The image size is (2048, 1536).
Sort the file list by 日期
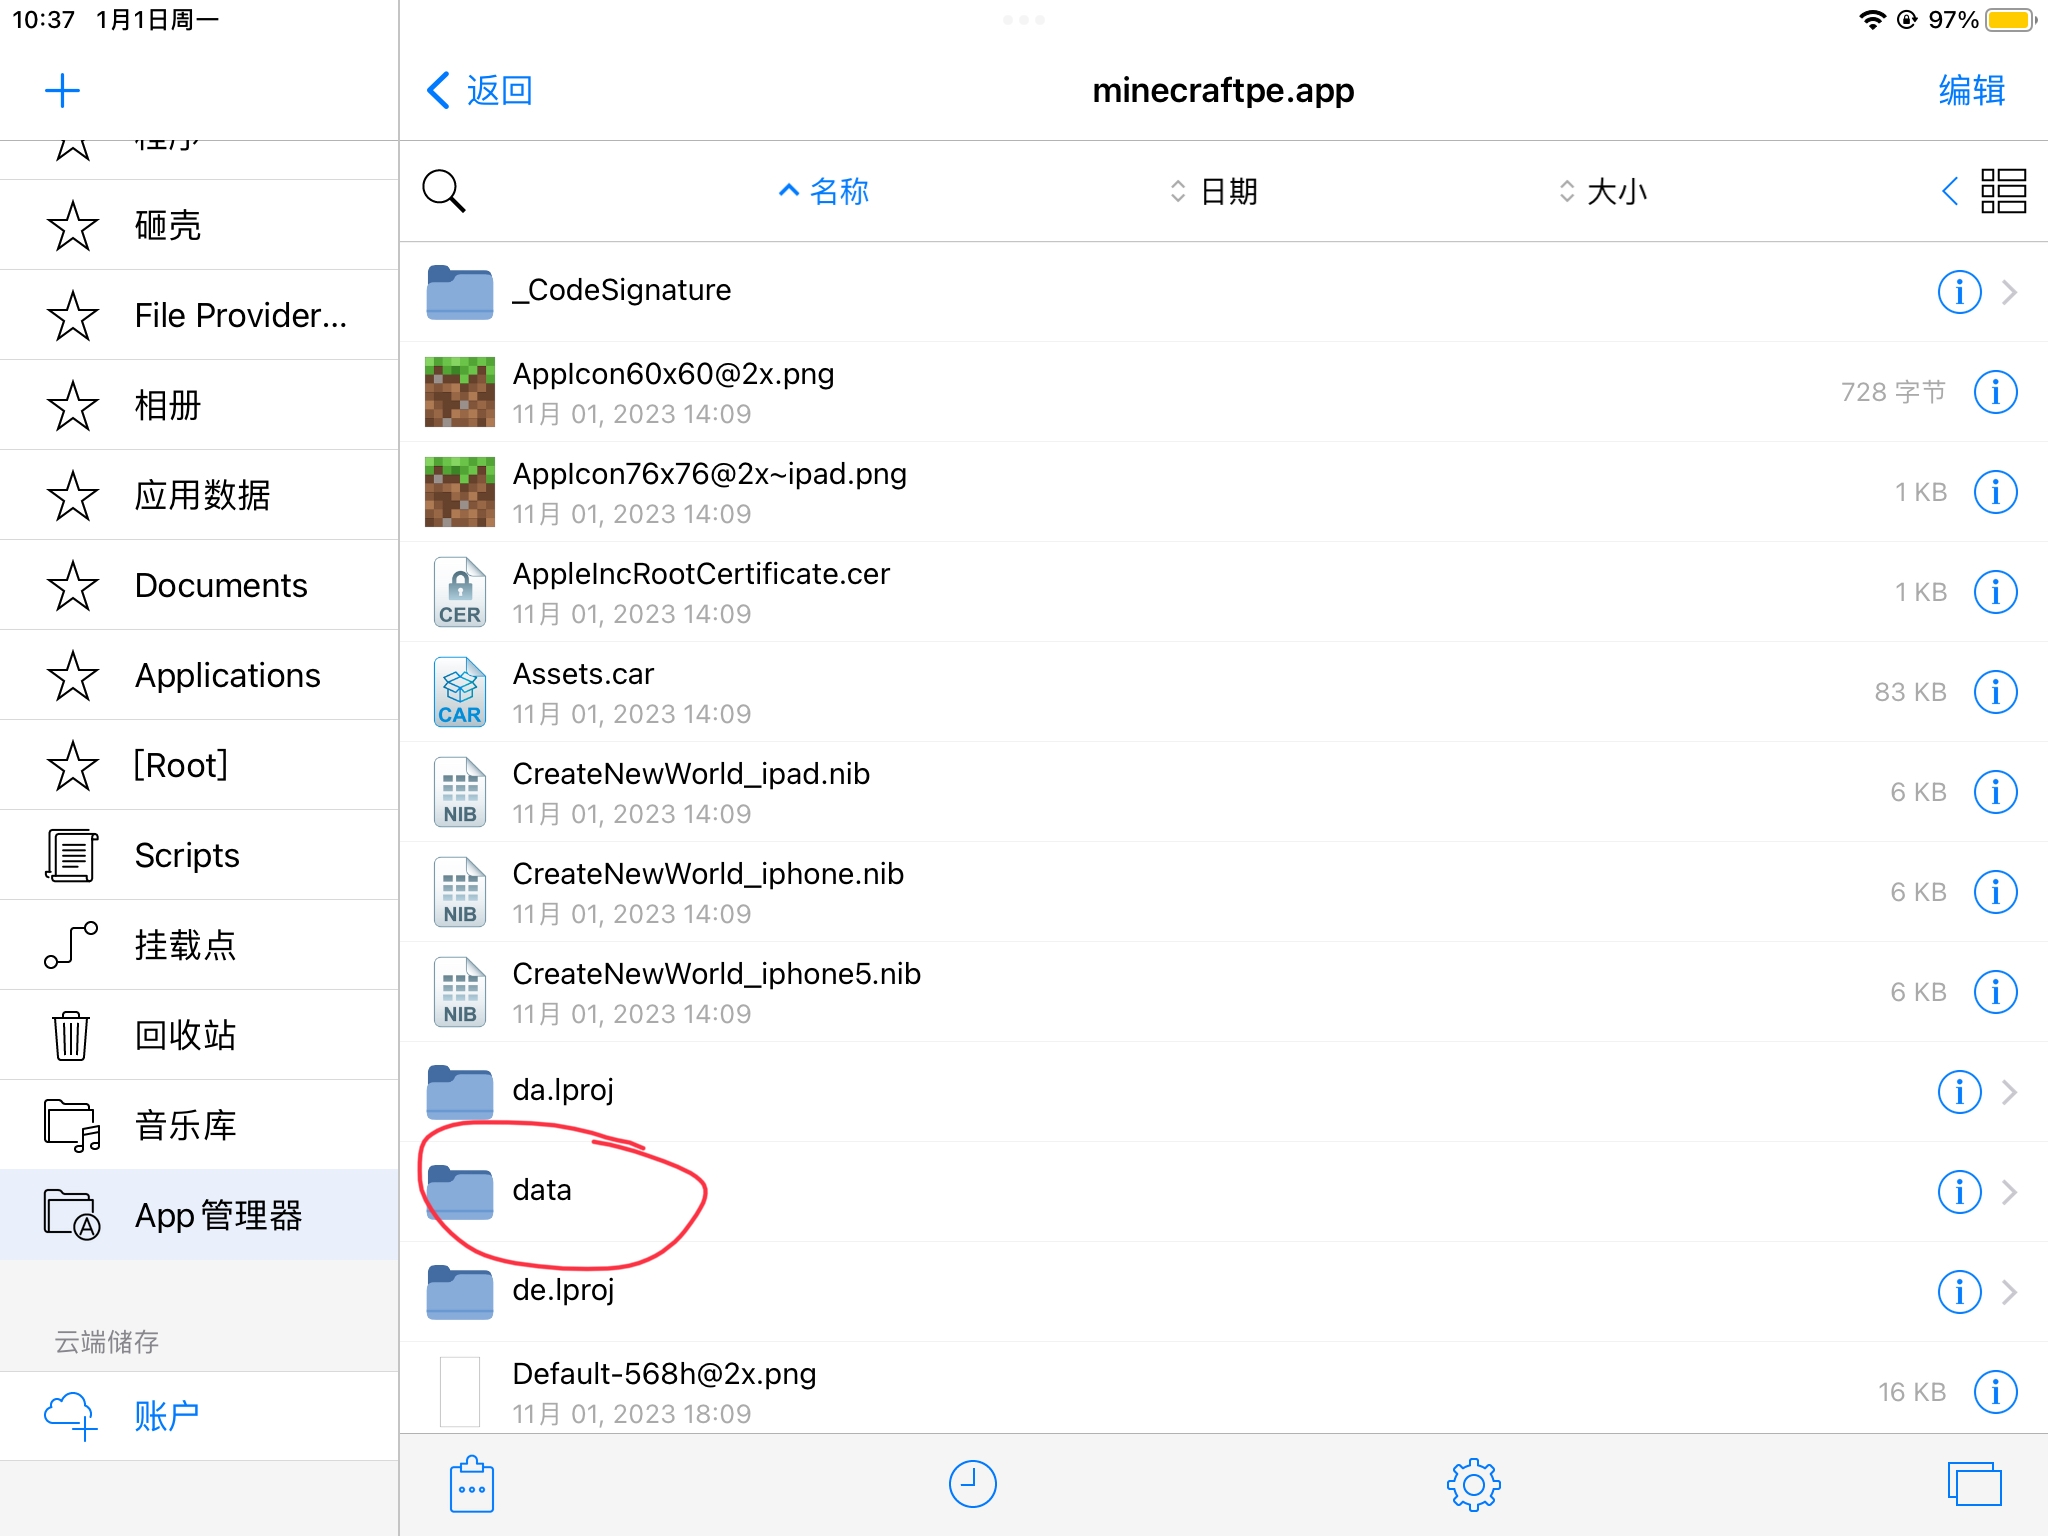click(x=1214, y=191)
